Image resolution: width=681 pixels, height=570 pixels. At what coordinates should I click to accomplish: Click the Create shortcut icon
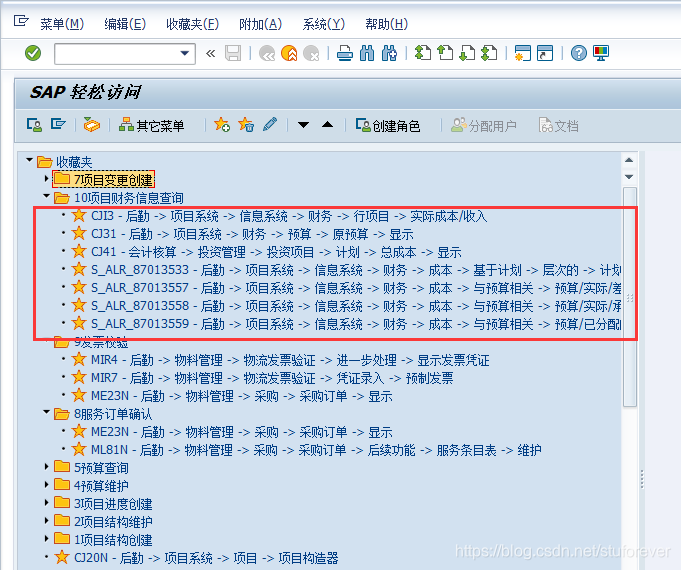point(545,53)
